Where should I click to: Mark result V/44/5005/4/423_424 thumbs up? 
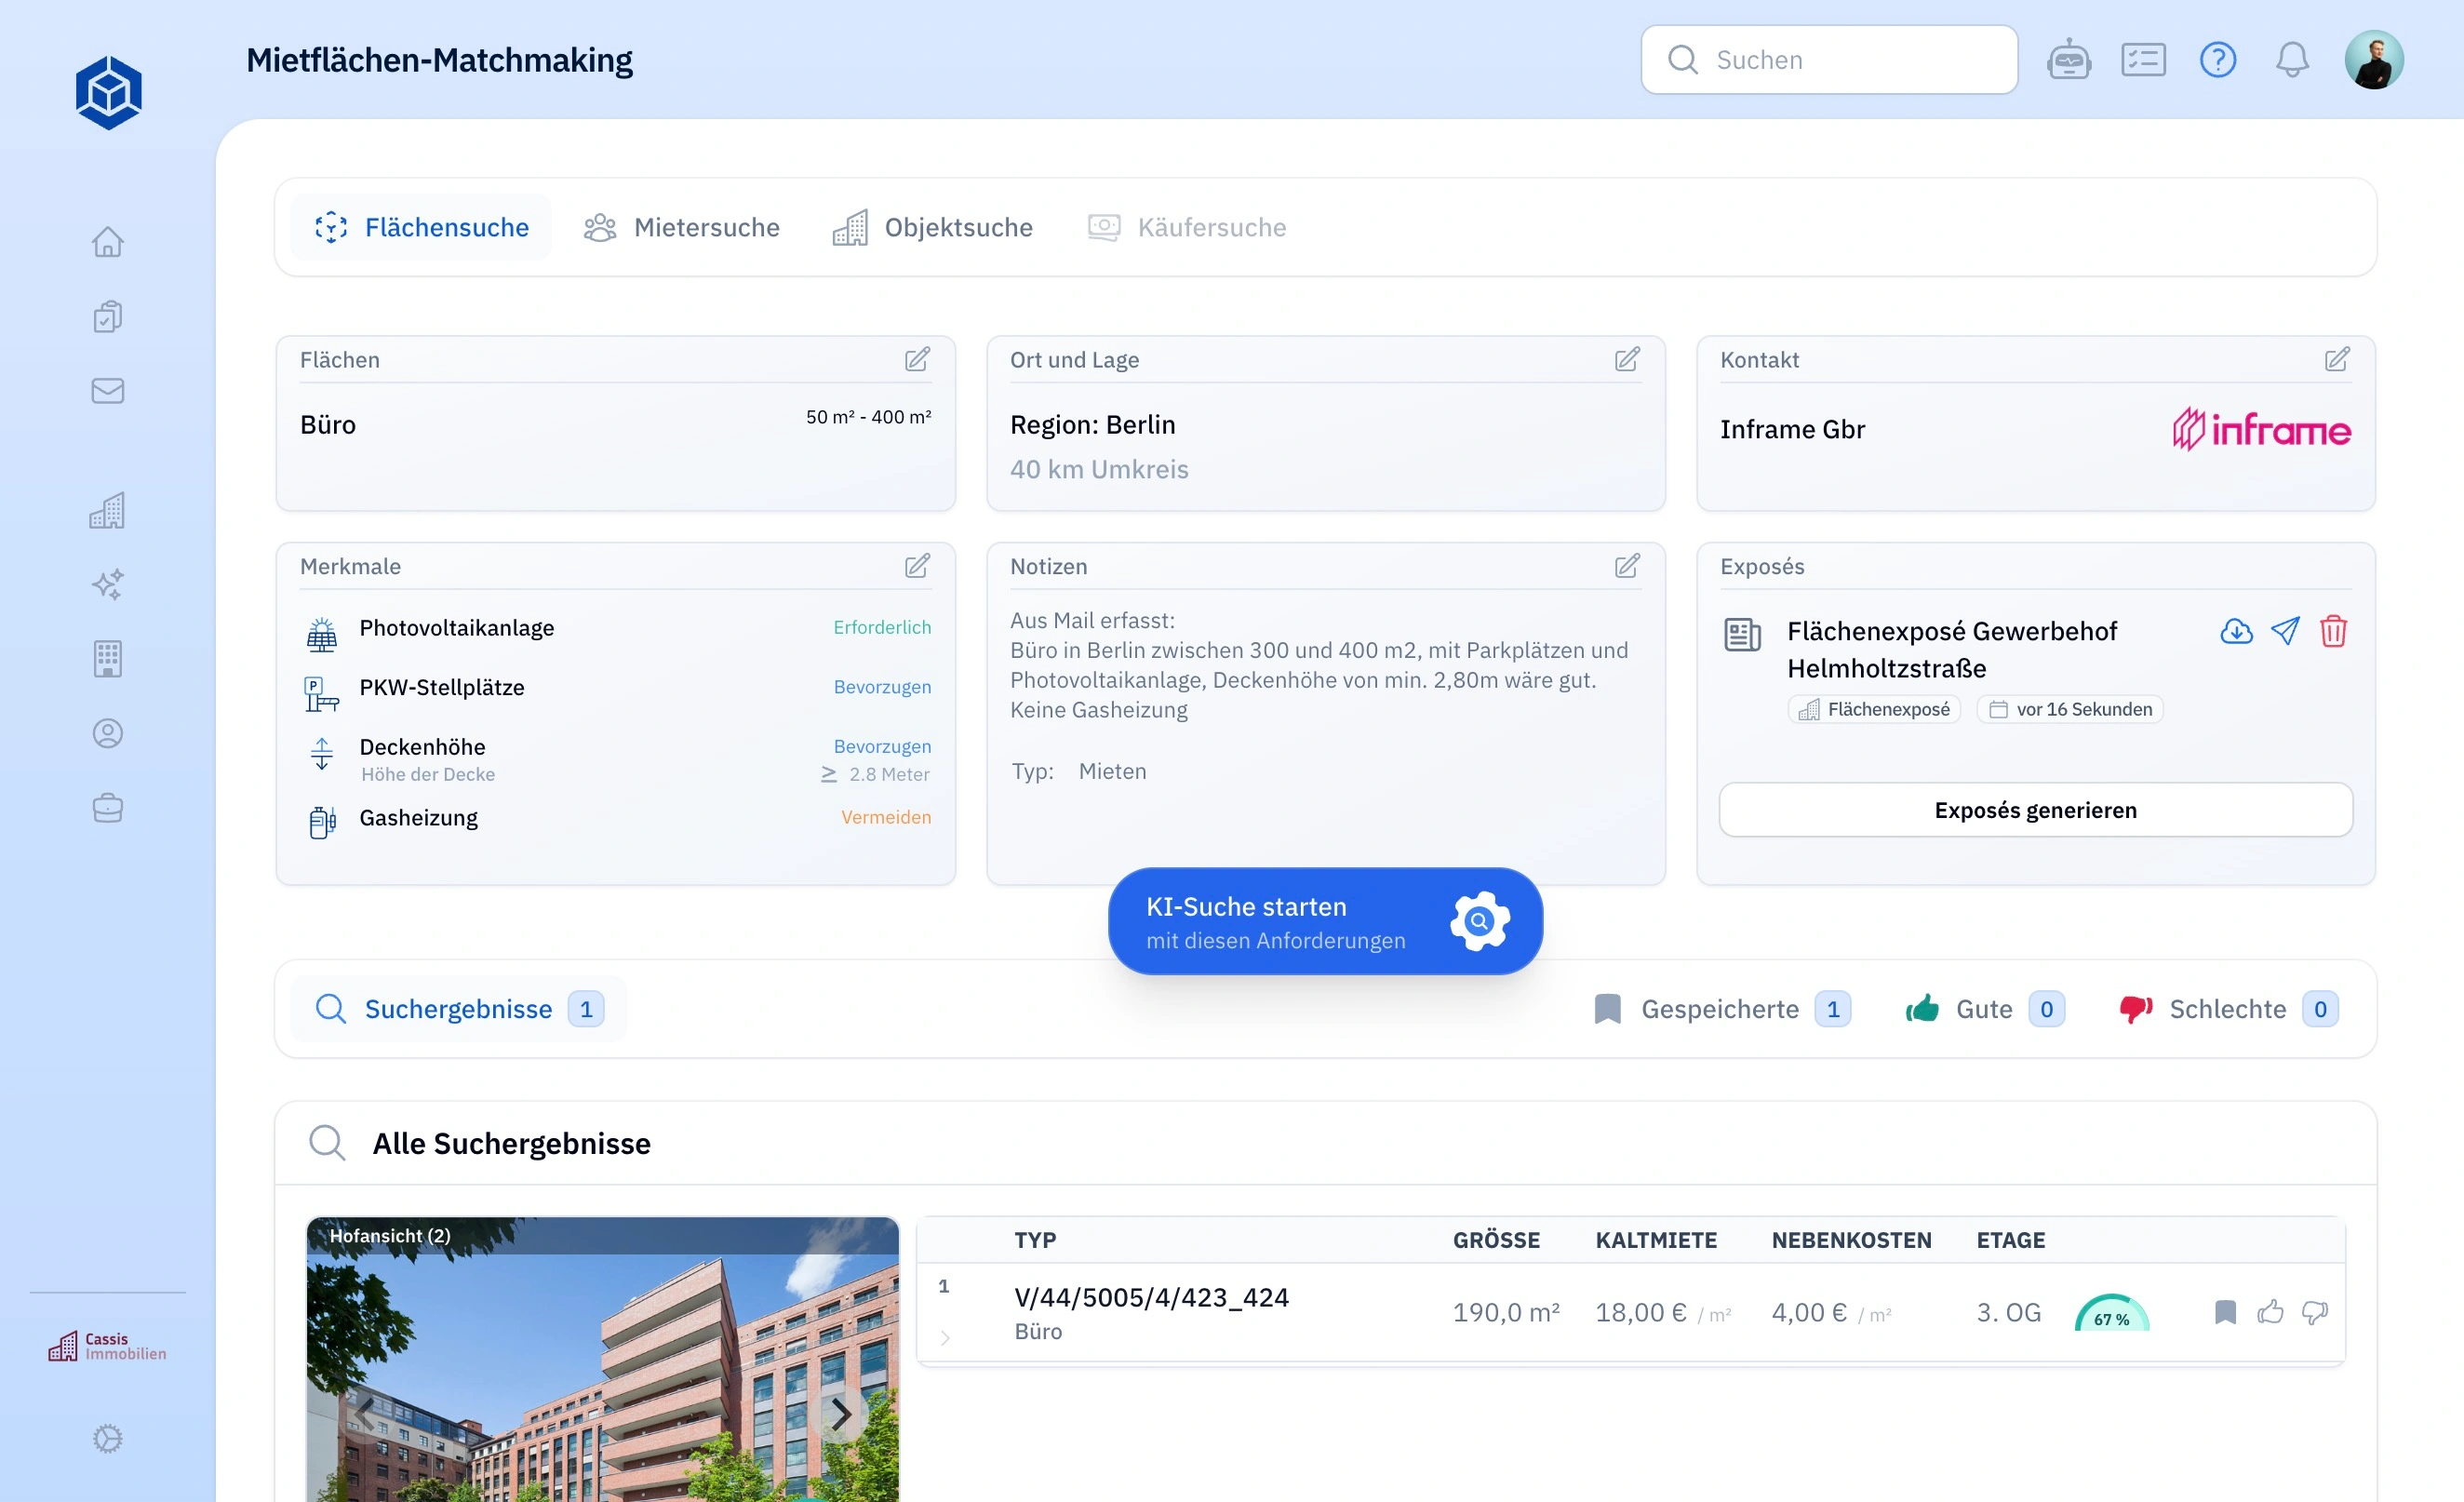(2271, 1312)
